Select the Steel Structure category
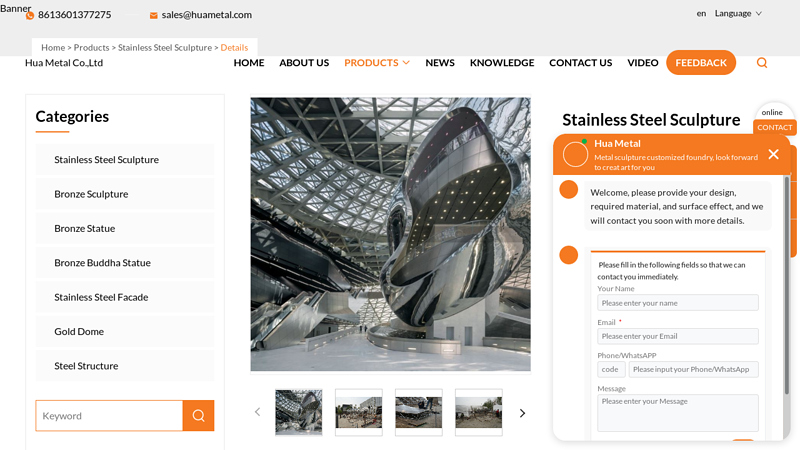 (x=125, y=366)
